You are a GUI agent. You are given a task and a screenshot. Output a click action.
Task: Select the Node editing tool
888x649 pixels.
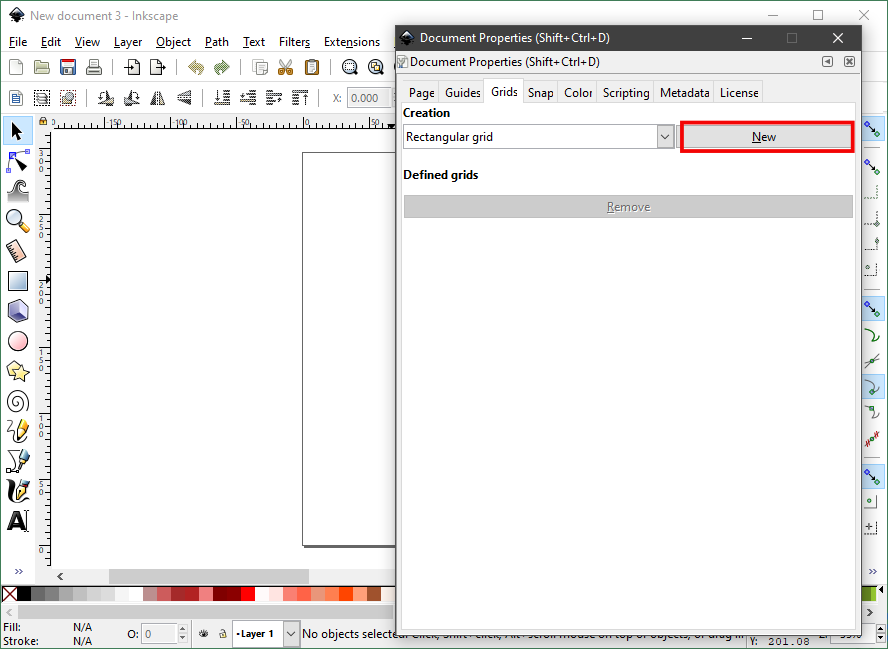point(18,161)
